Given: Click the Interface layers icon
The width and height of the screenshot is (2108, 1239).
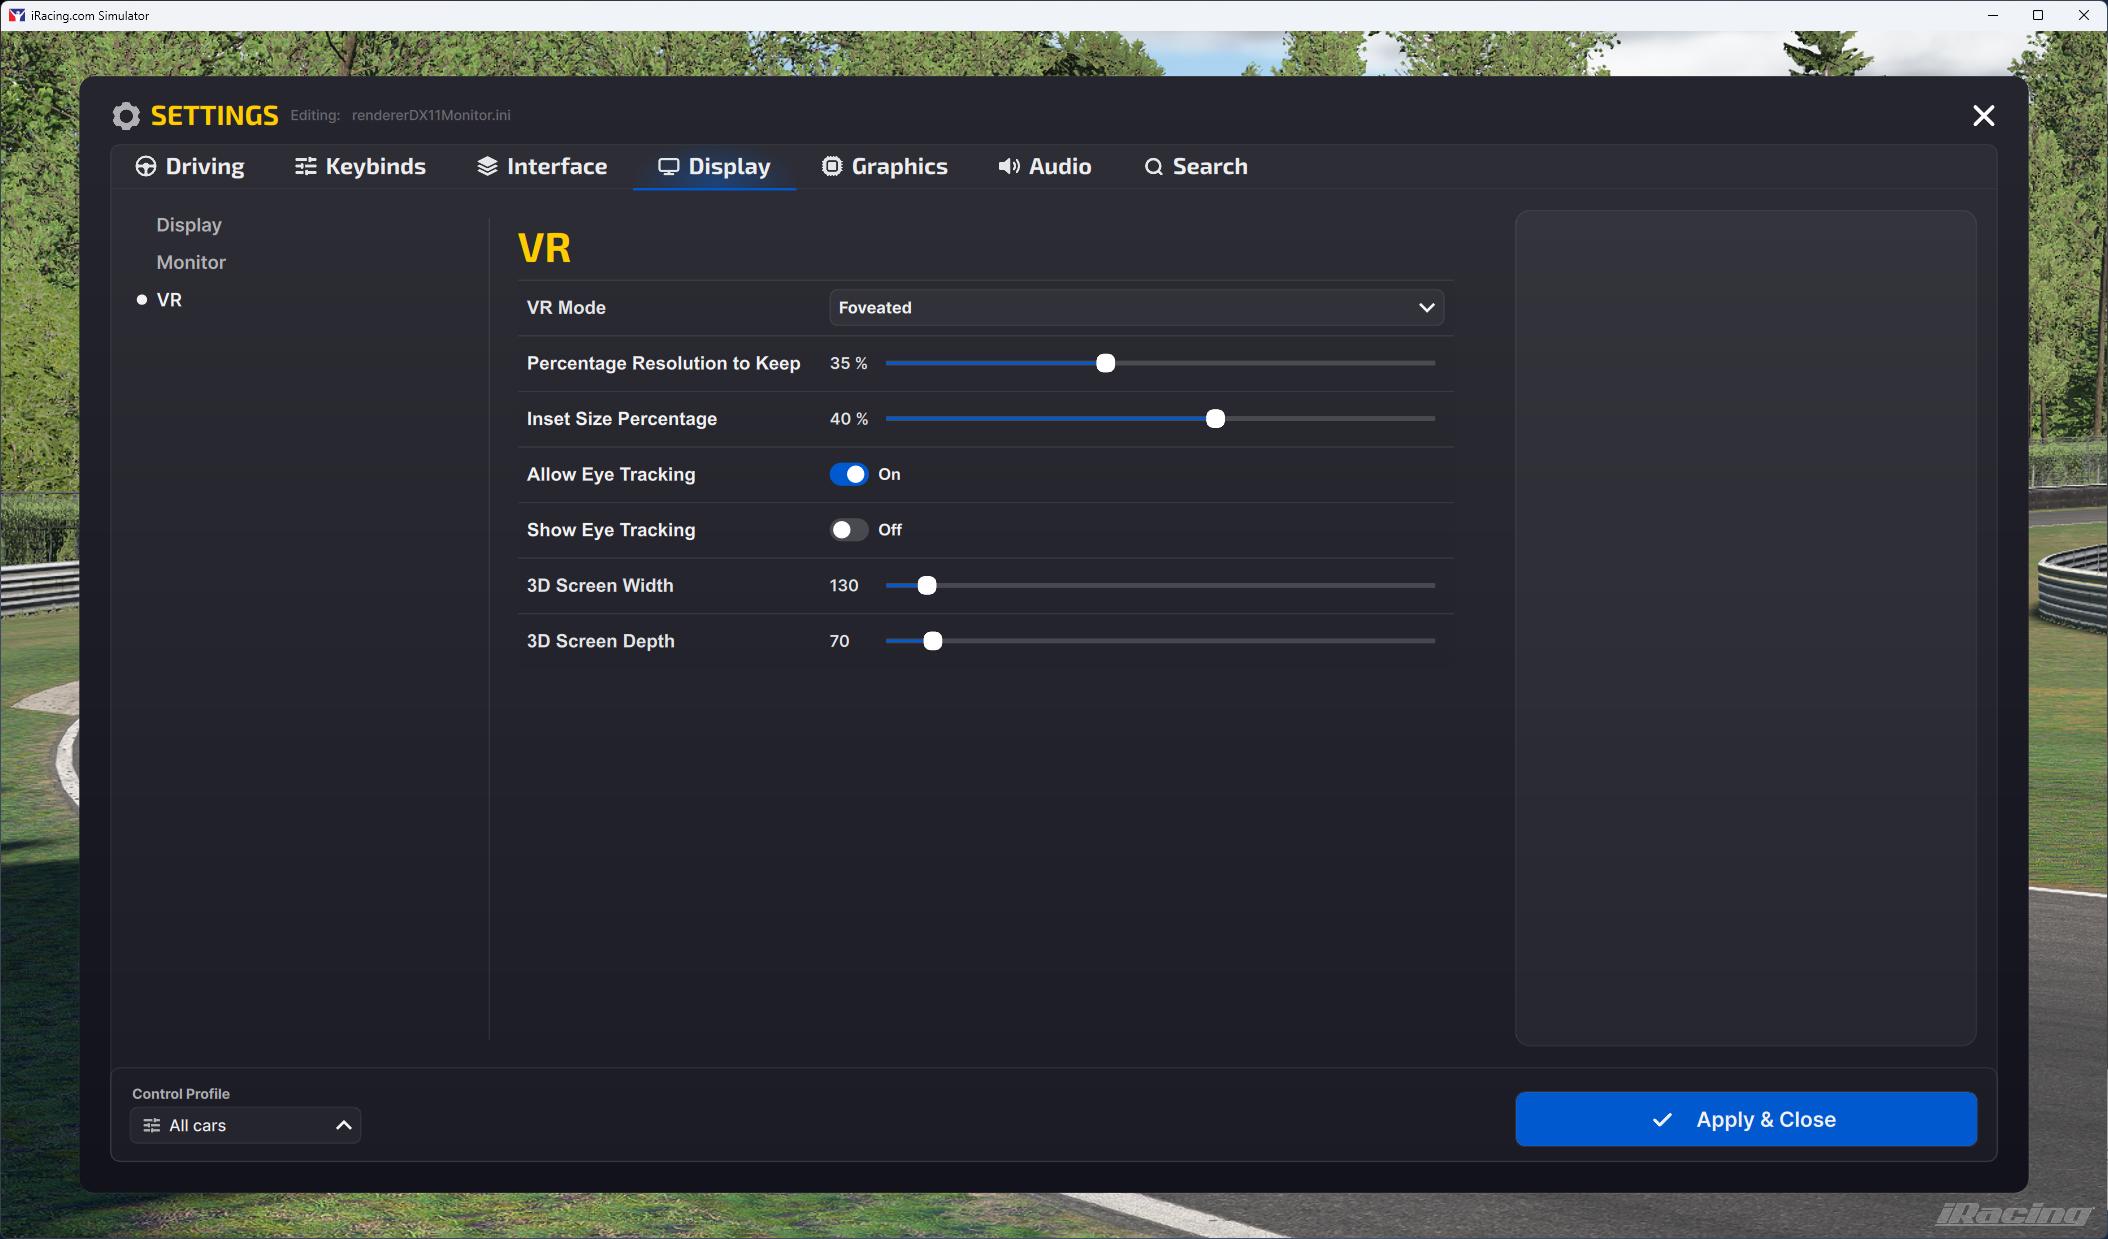Looking at the screenshot, I should (x=487, y=166).
